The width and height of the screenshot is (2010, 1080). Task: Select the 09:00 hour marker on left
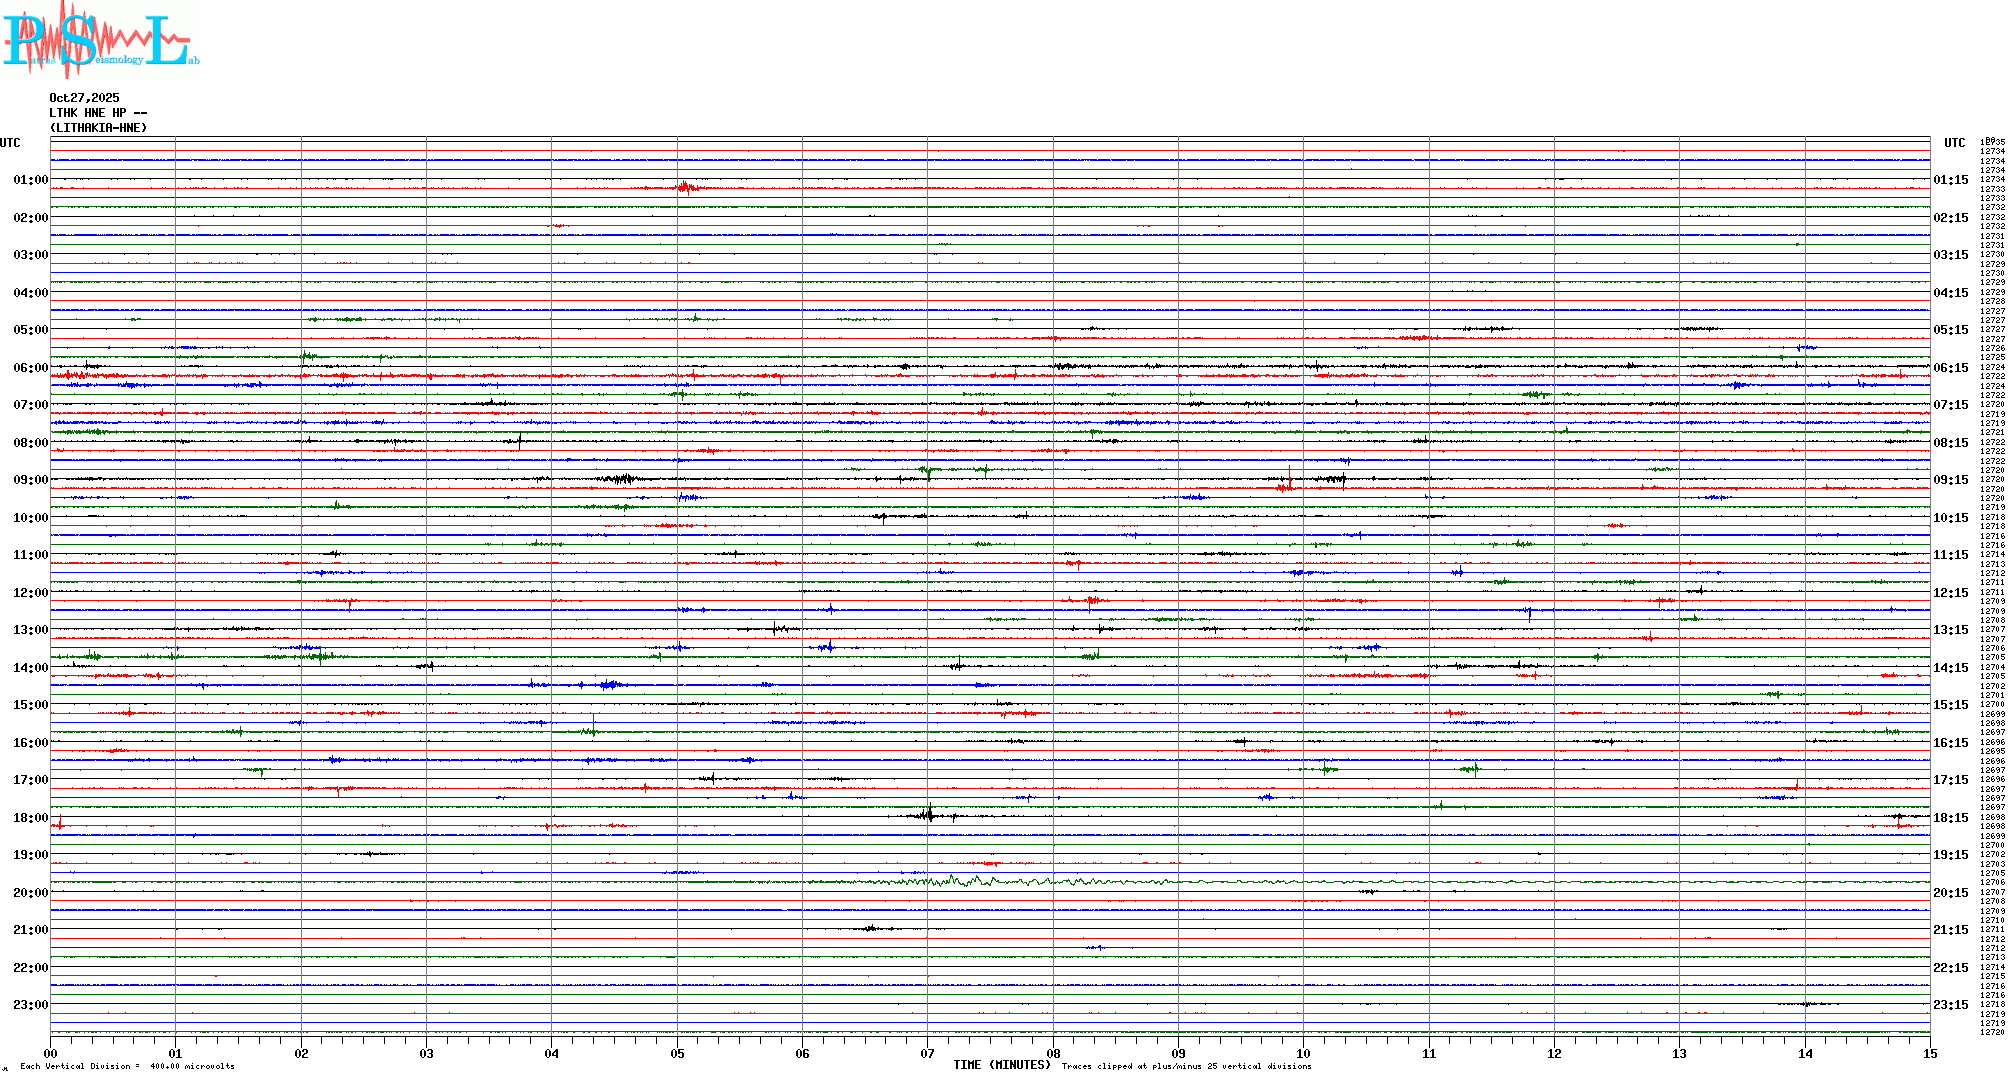[30, 480]
